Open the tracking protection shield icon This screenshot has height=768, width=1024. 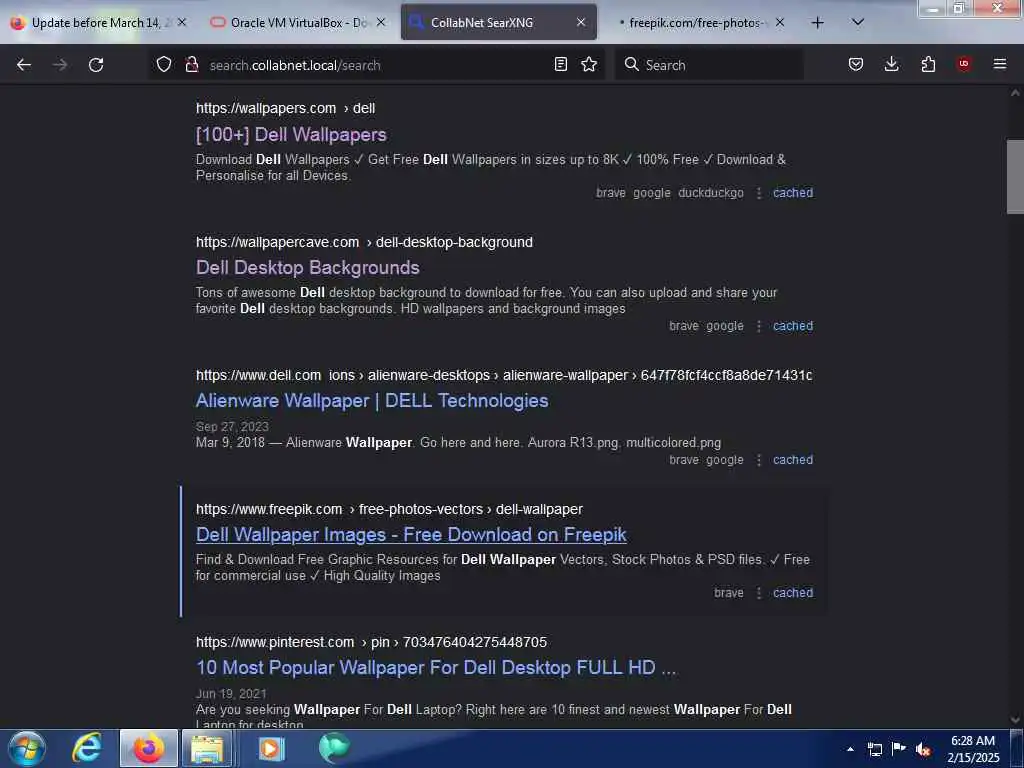pos(164,64)
